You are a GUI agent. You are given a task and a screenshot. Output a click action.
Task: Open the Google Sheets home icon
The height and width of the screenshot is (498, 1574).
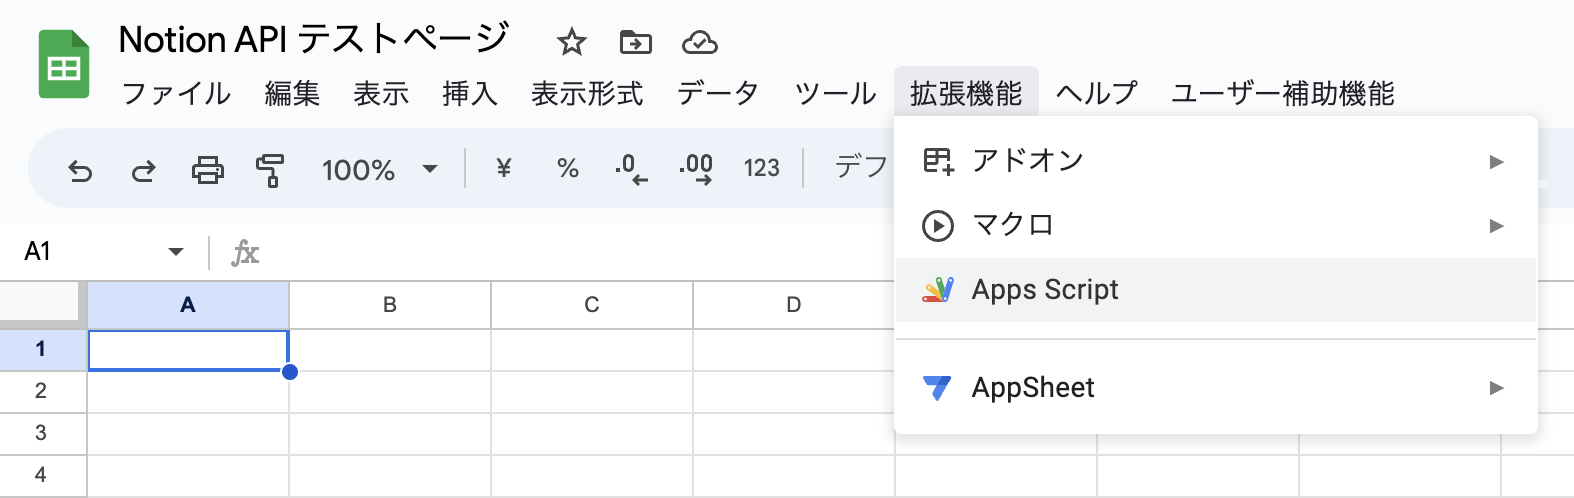(x=64, y=65)
